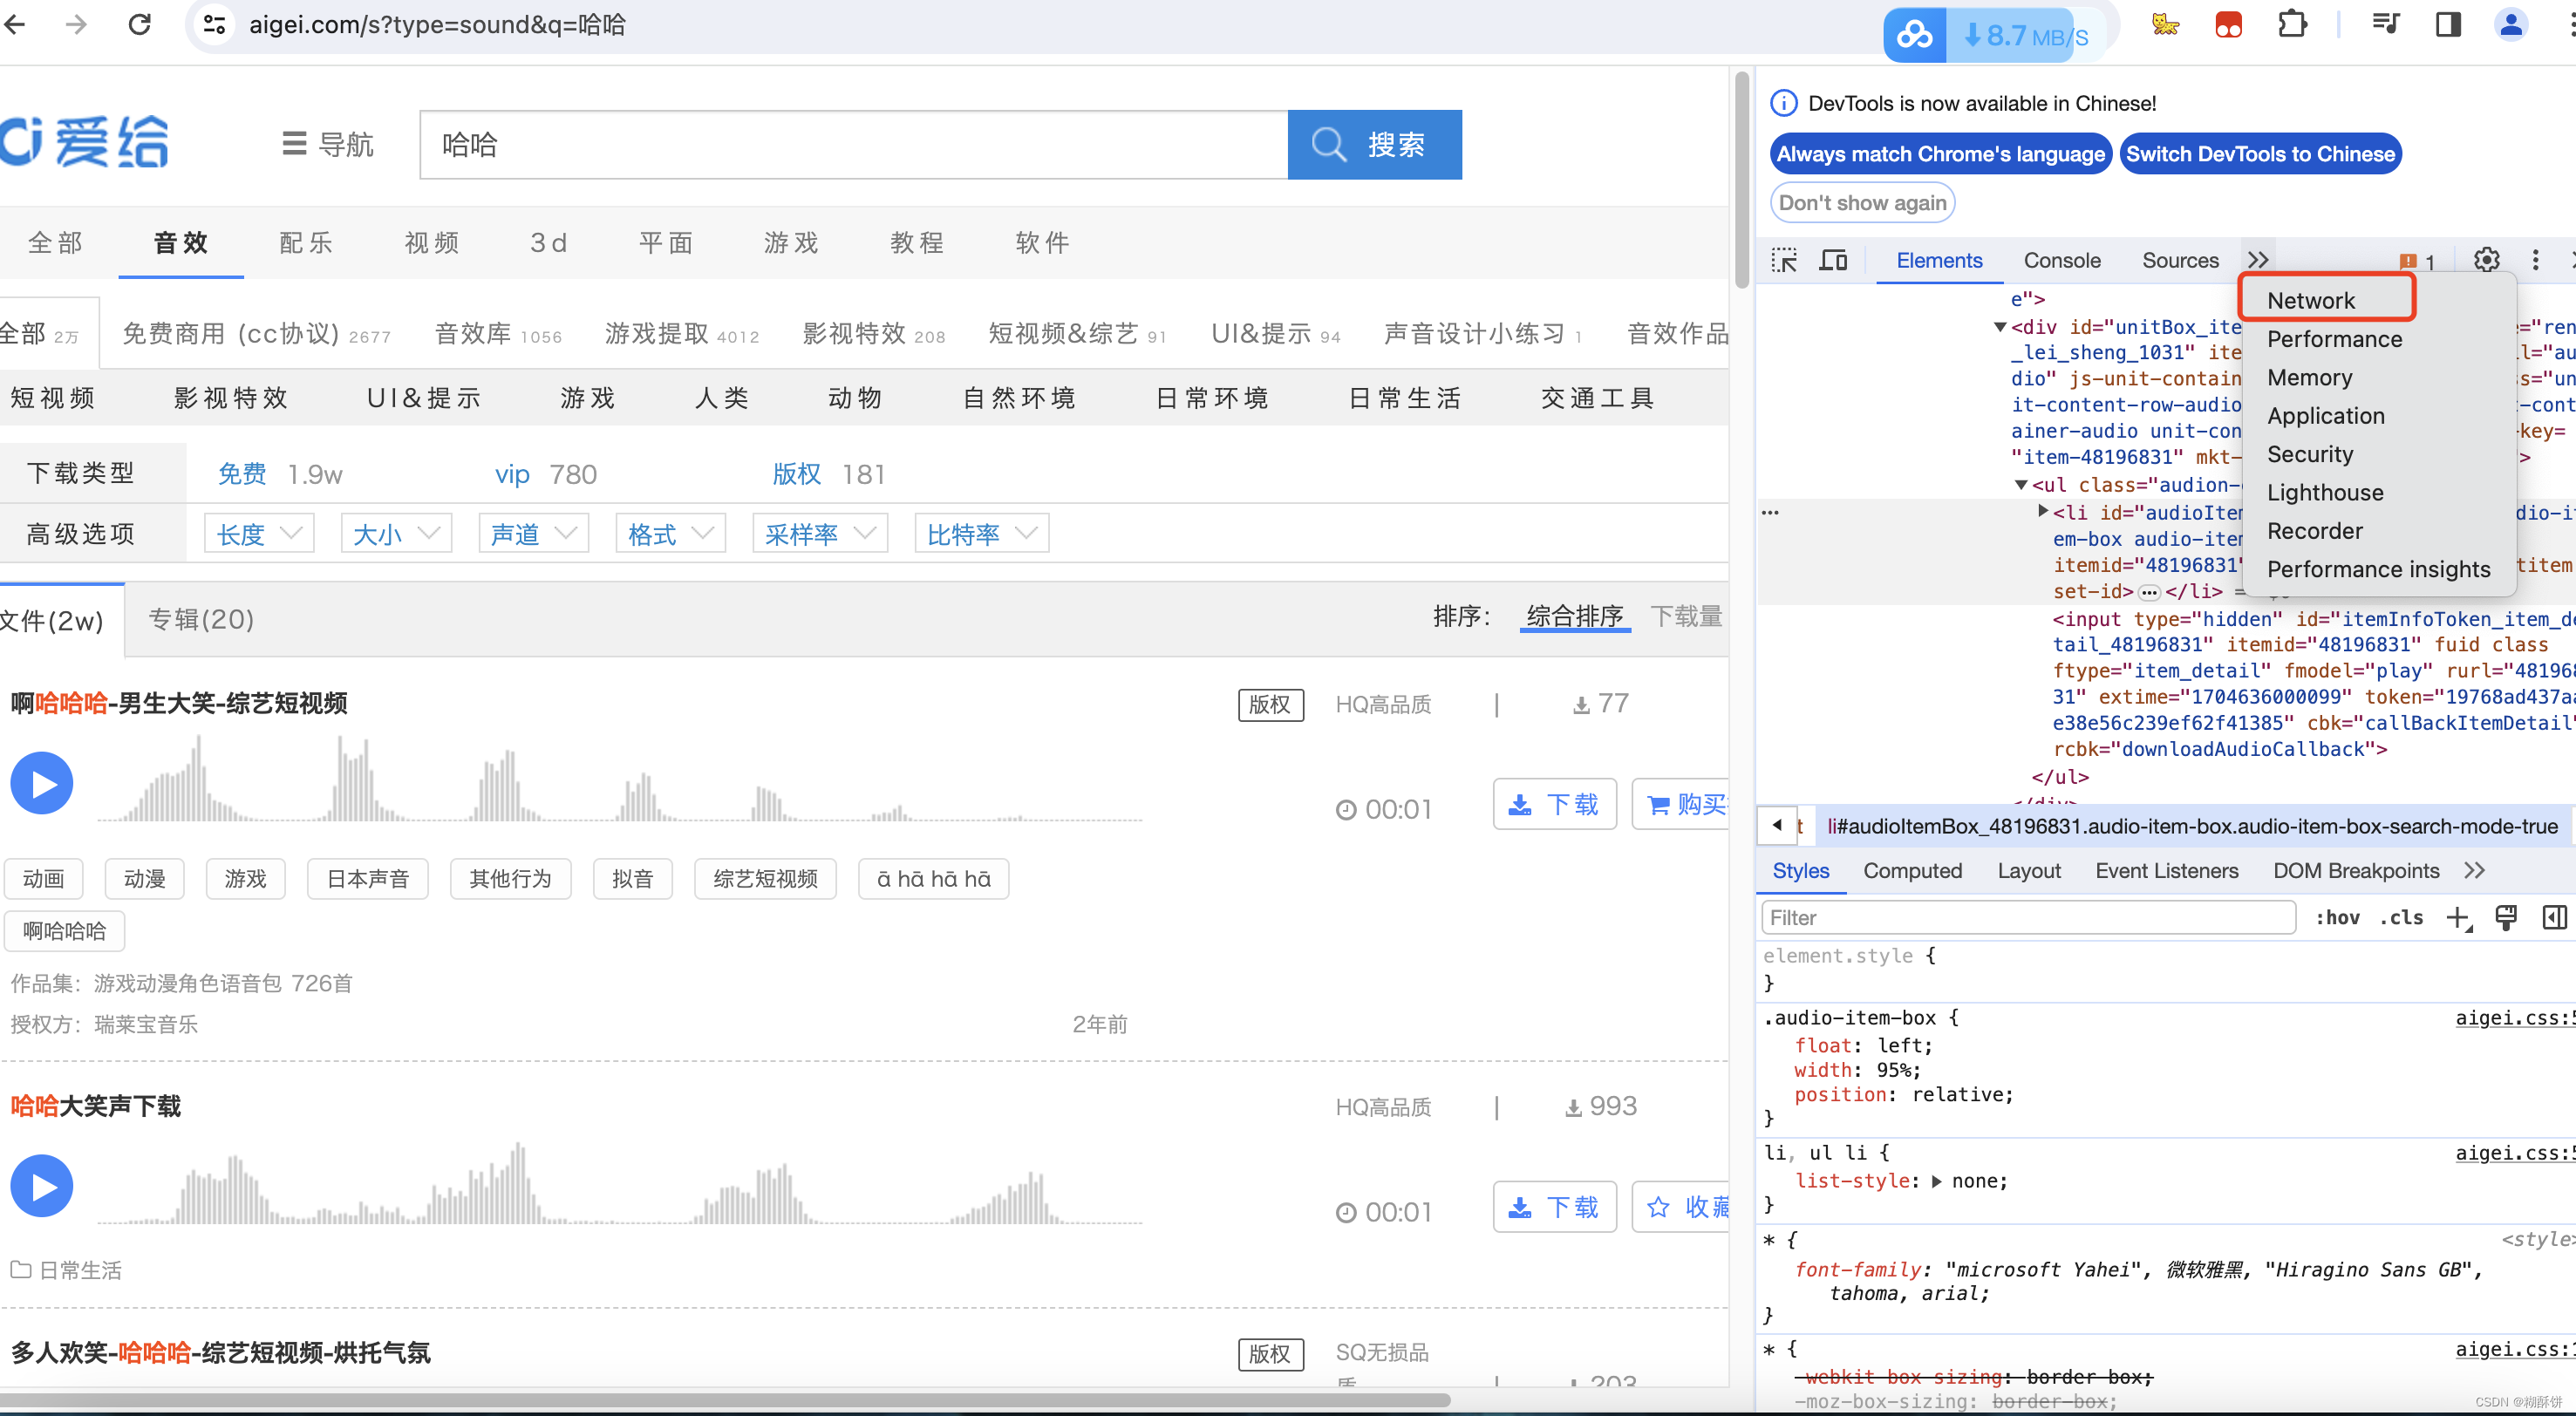Toggle the .cls element classes panel
This screenshot has height=1416, width=2576.
coord(2401,918)
